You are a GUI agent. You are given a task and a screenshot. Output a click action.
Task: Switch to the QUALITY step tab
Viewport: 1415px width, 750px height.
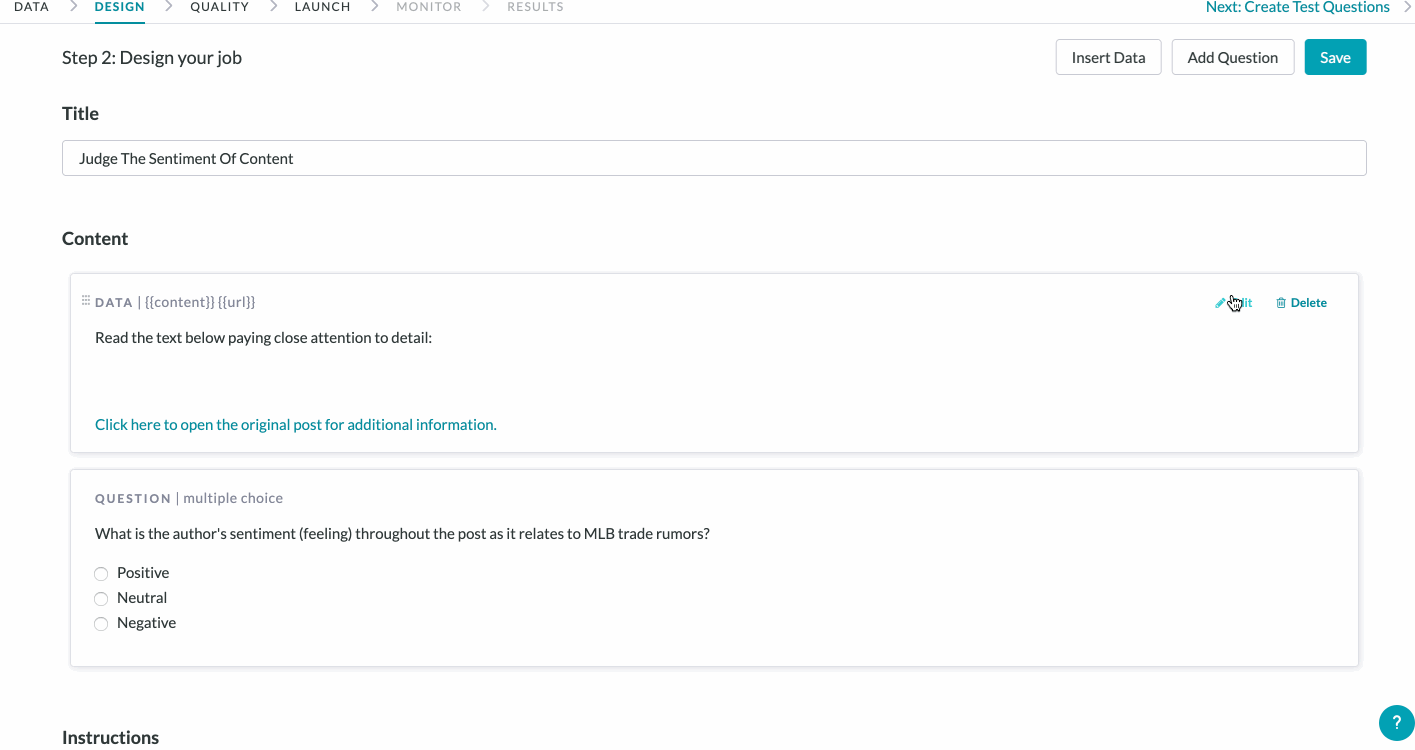click(219, 7)
